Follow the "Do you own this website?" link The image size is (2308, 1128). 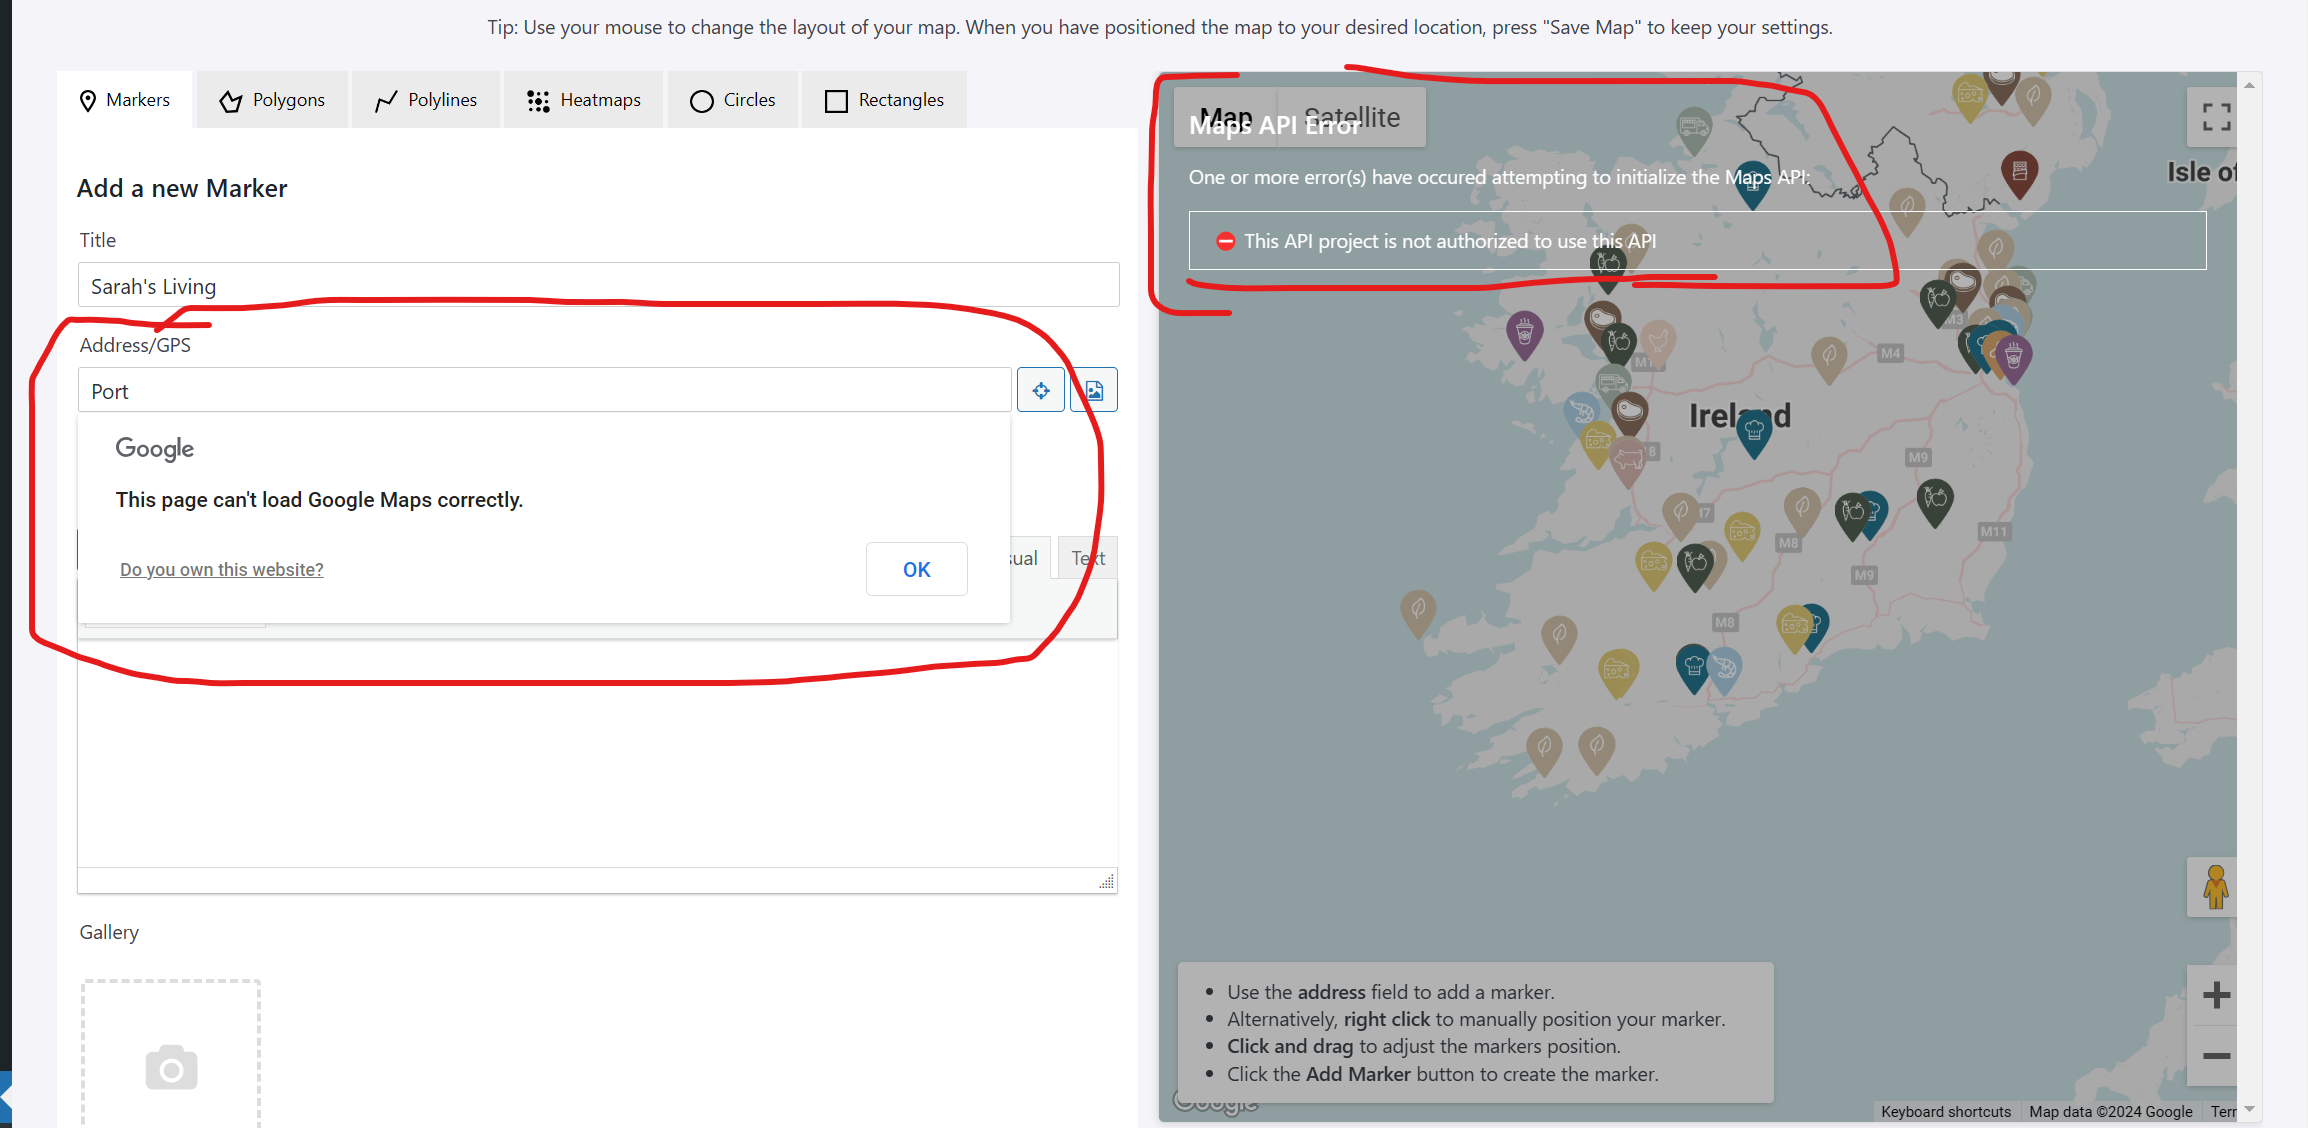tap(222, 569)
